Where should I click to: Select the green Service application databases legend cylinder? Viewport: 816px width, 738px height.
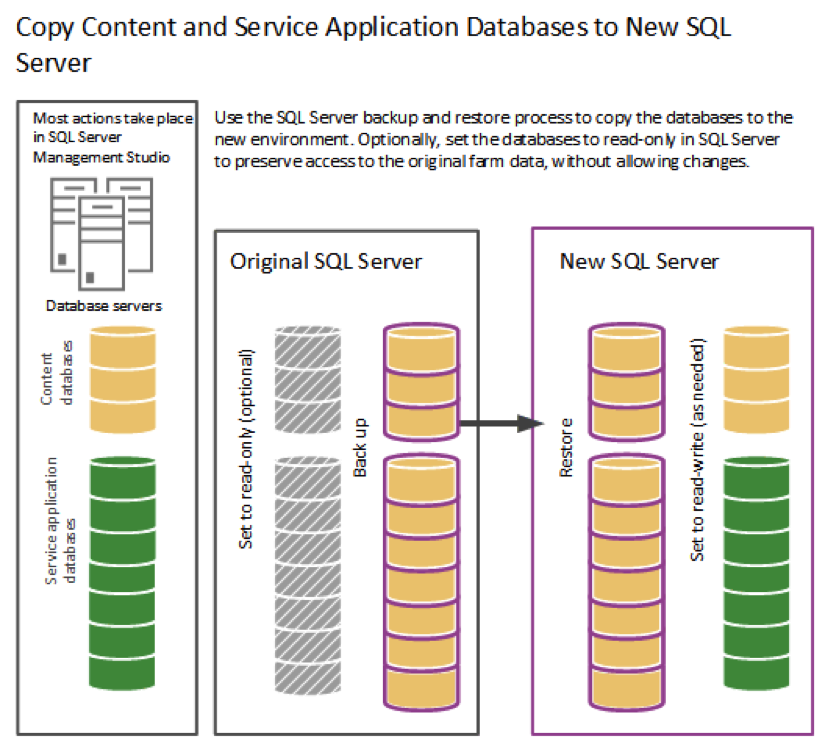click(125, 562)
